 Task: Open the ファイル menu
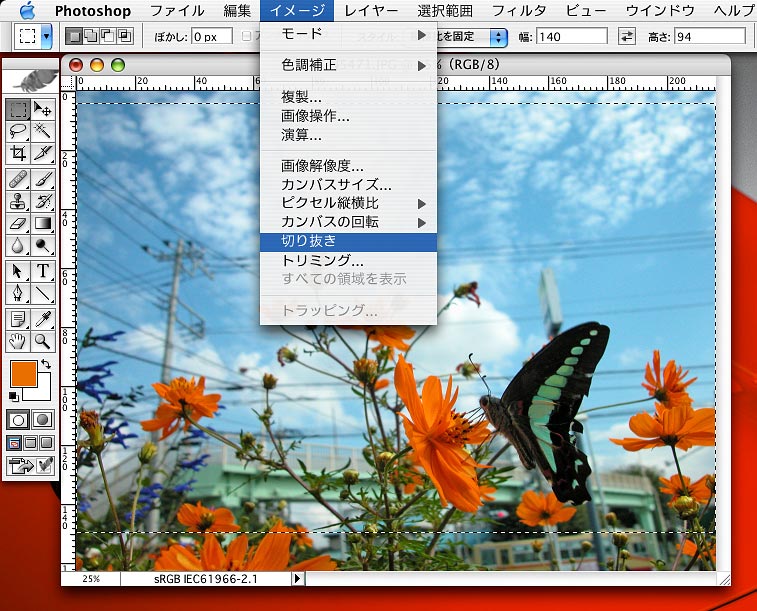point(177,11)
